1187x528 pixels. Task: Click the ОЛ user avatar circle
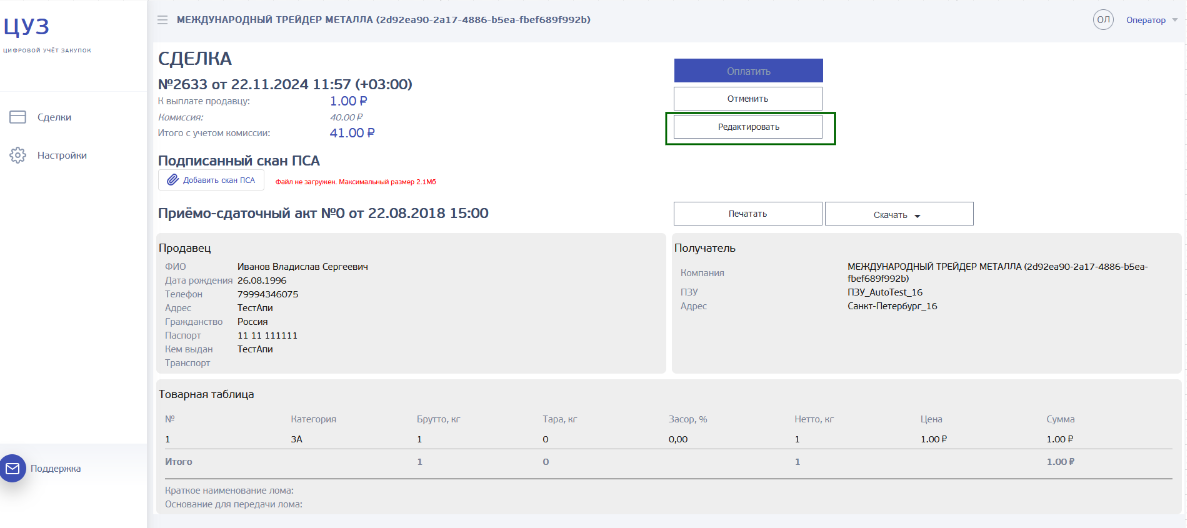(x=1103, y=20)
